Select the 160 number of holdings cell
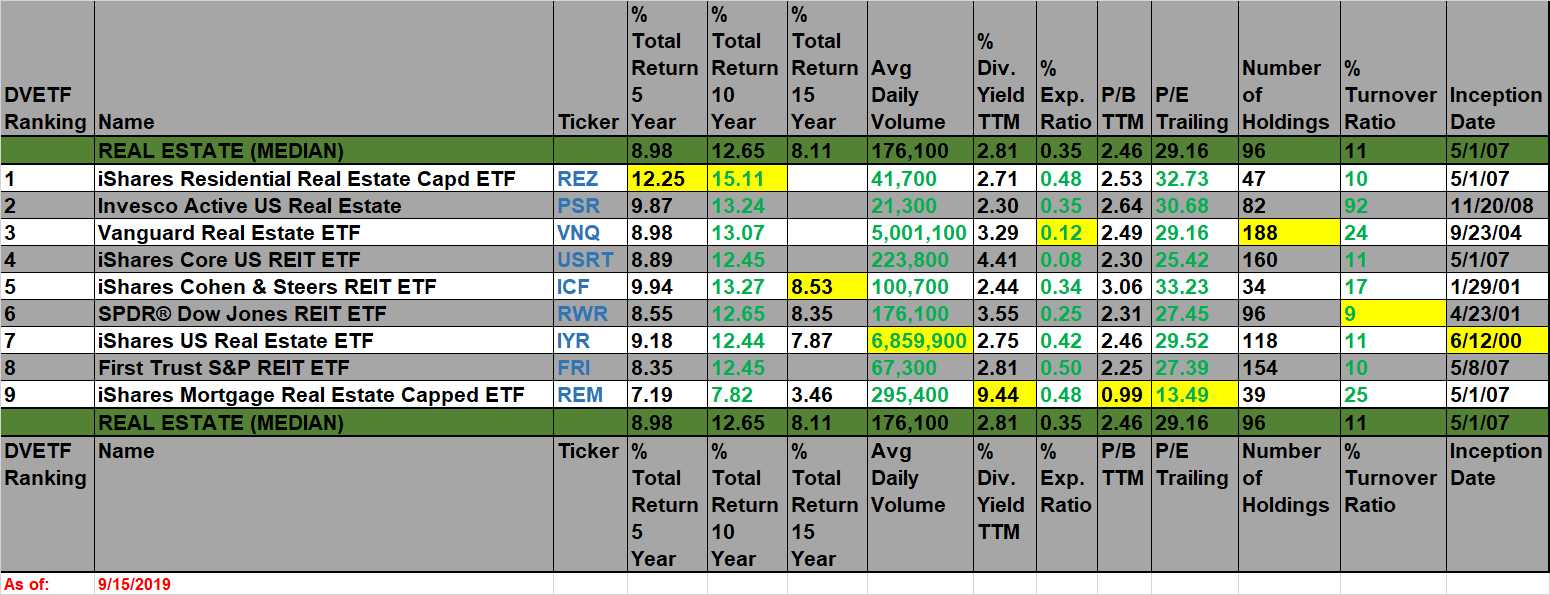The height and width of the screenshot is (595, 1550). (x=1289, y=260)
